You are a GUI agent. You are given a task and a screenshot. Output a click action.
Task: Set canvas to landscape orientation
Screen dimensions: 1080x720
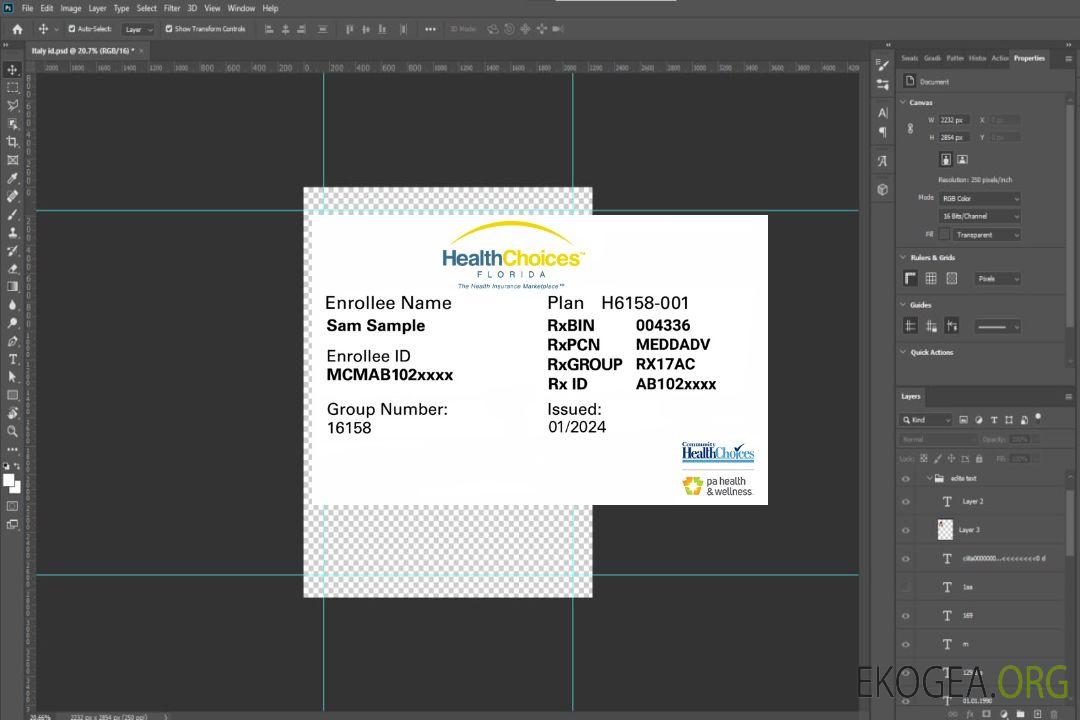(x=962, y=159)
